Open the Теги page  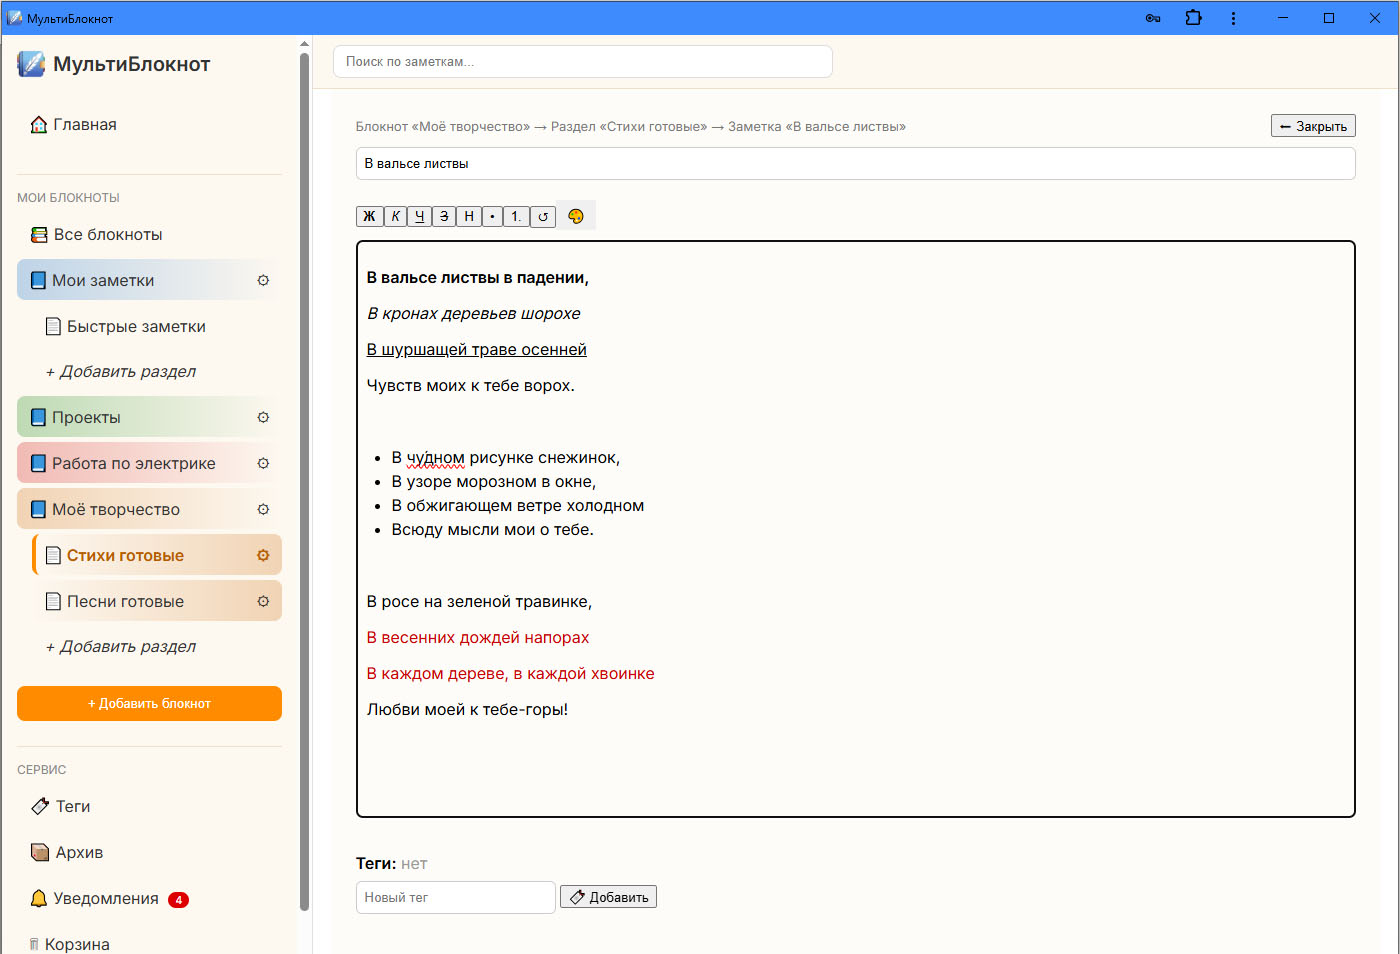[x=149, y=807]
